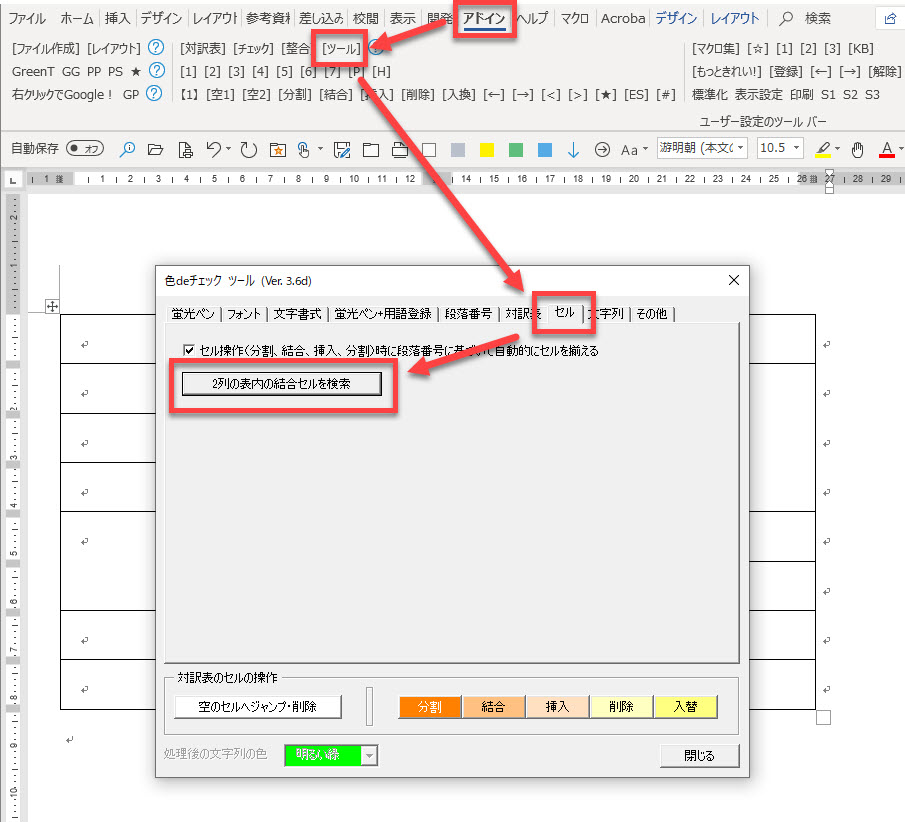The width and height of the screenshot is (905, 822).
Task: Click the blue down arrow icon
Action: pos(573,150)
